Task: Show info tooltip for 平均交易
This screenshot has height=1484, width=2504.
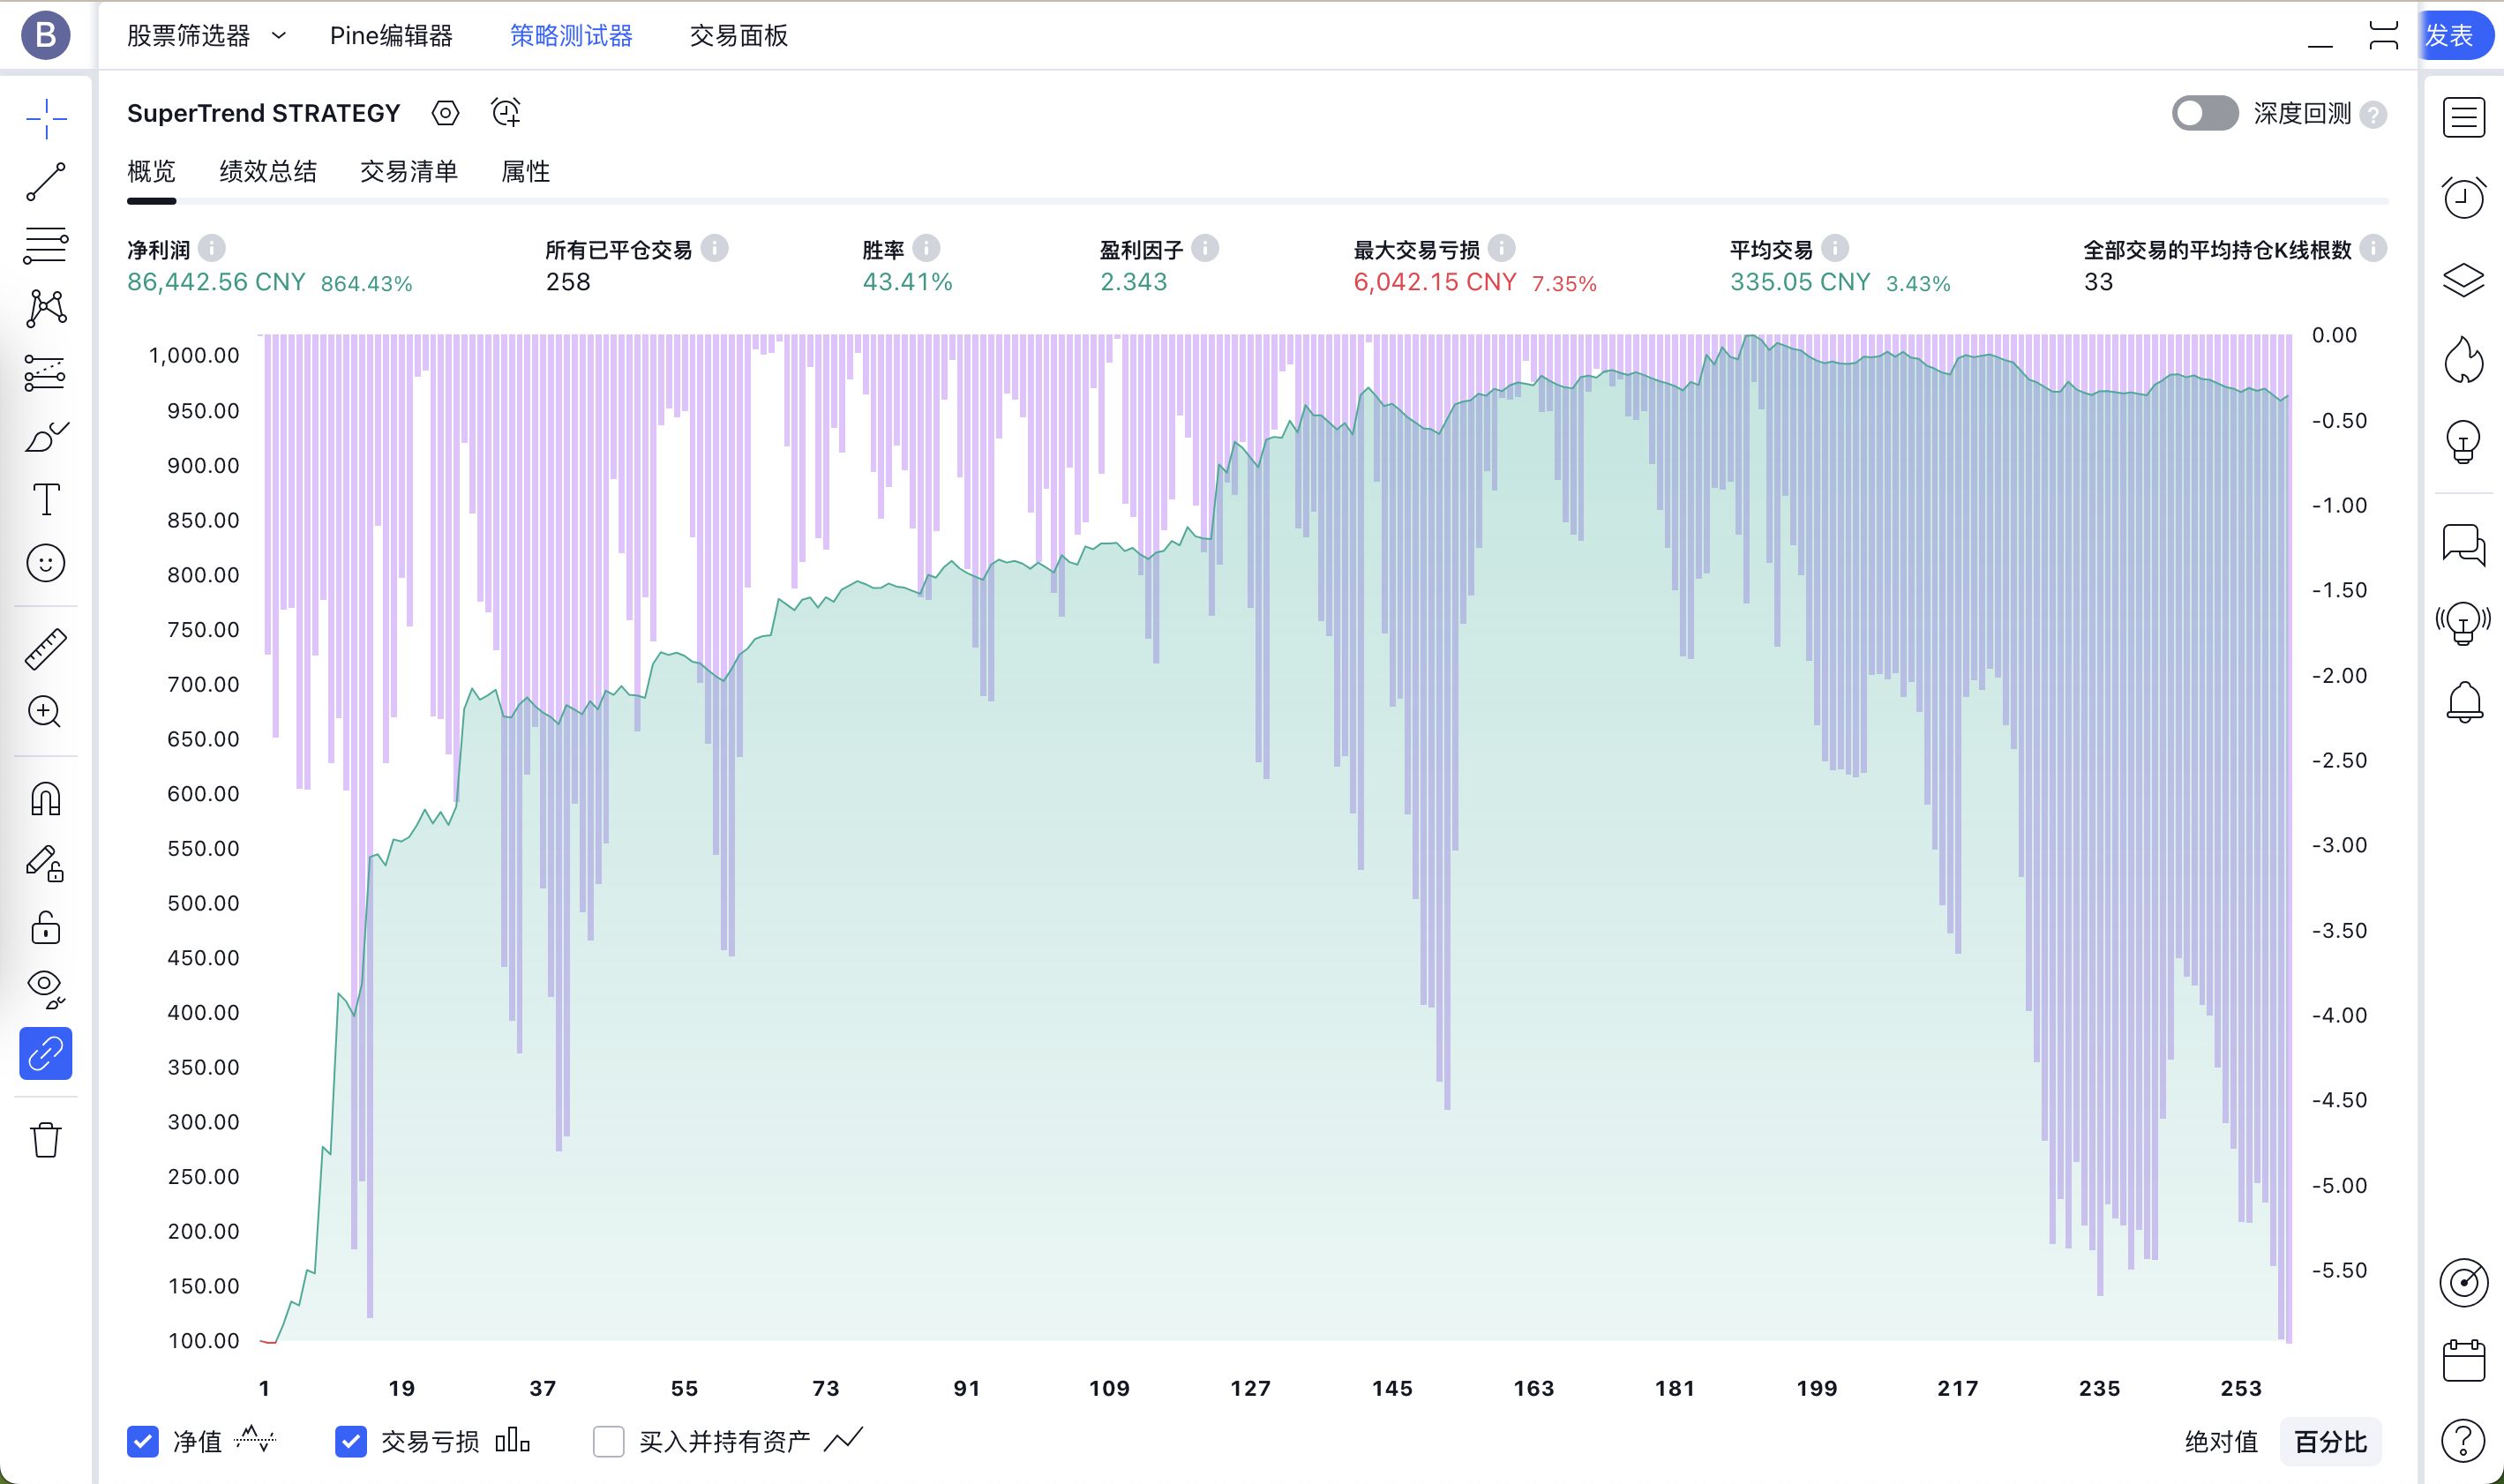Action: [1835, 248]
